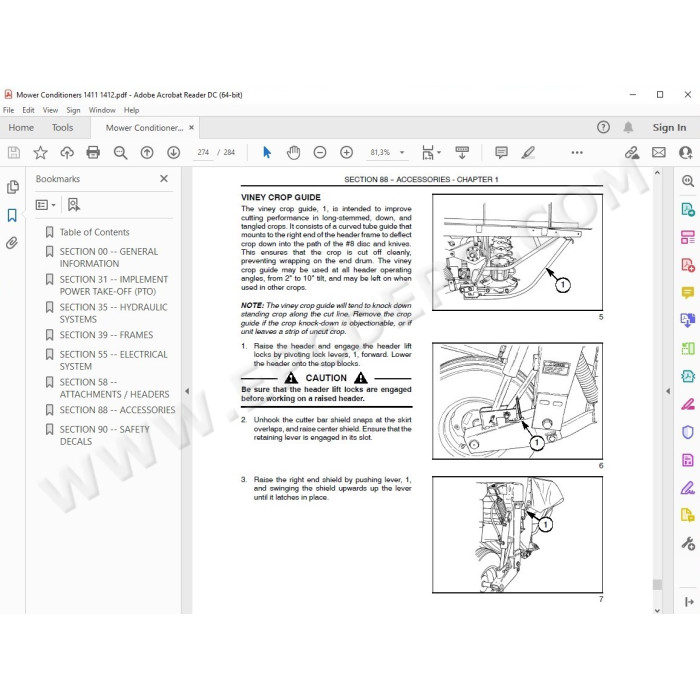Send file by email envelope icon
The image size is (700, 700).
coord(658,153)
